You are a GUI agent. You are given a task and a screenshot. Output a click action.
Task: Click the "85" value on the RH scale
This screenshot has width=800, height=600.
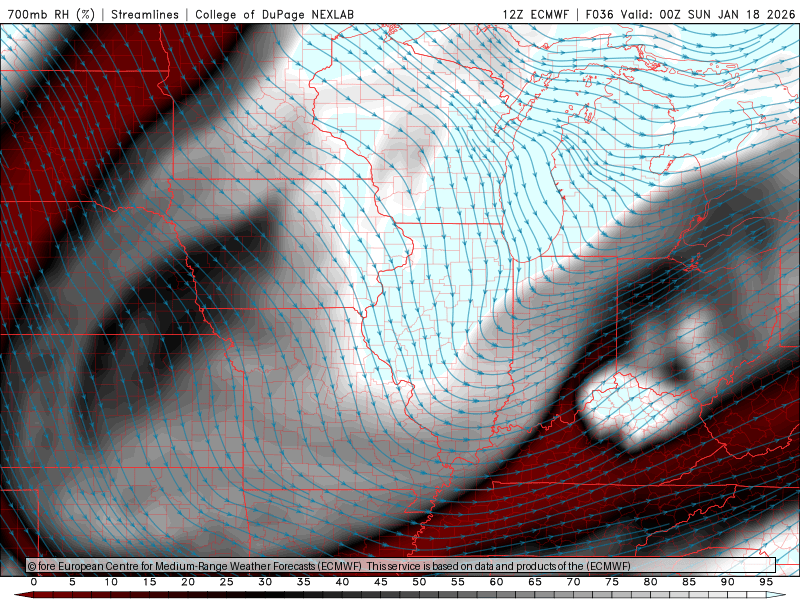click(689, 582)
